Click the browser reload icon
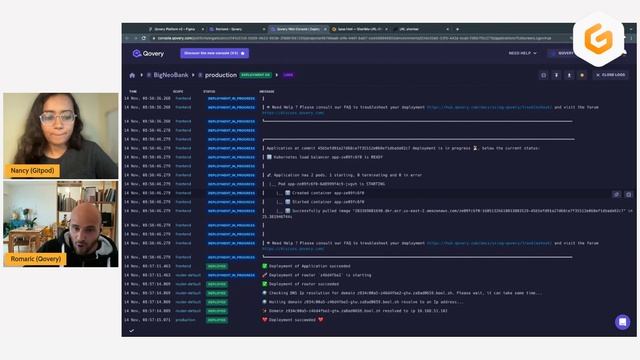Screen dimensions: 640x360 click(x=144, y=38)
